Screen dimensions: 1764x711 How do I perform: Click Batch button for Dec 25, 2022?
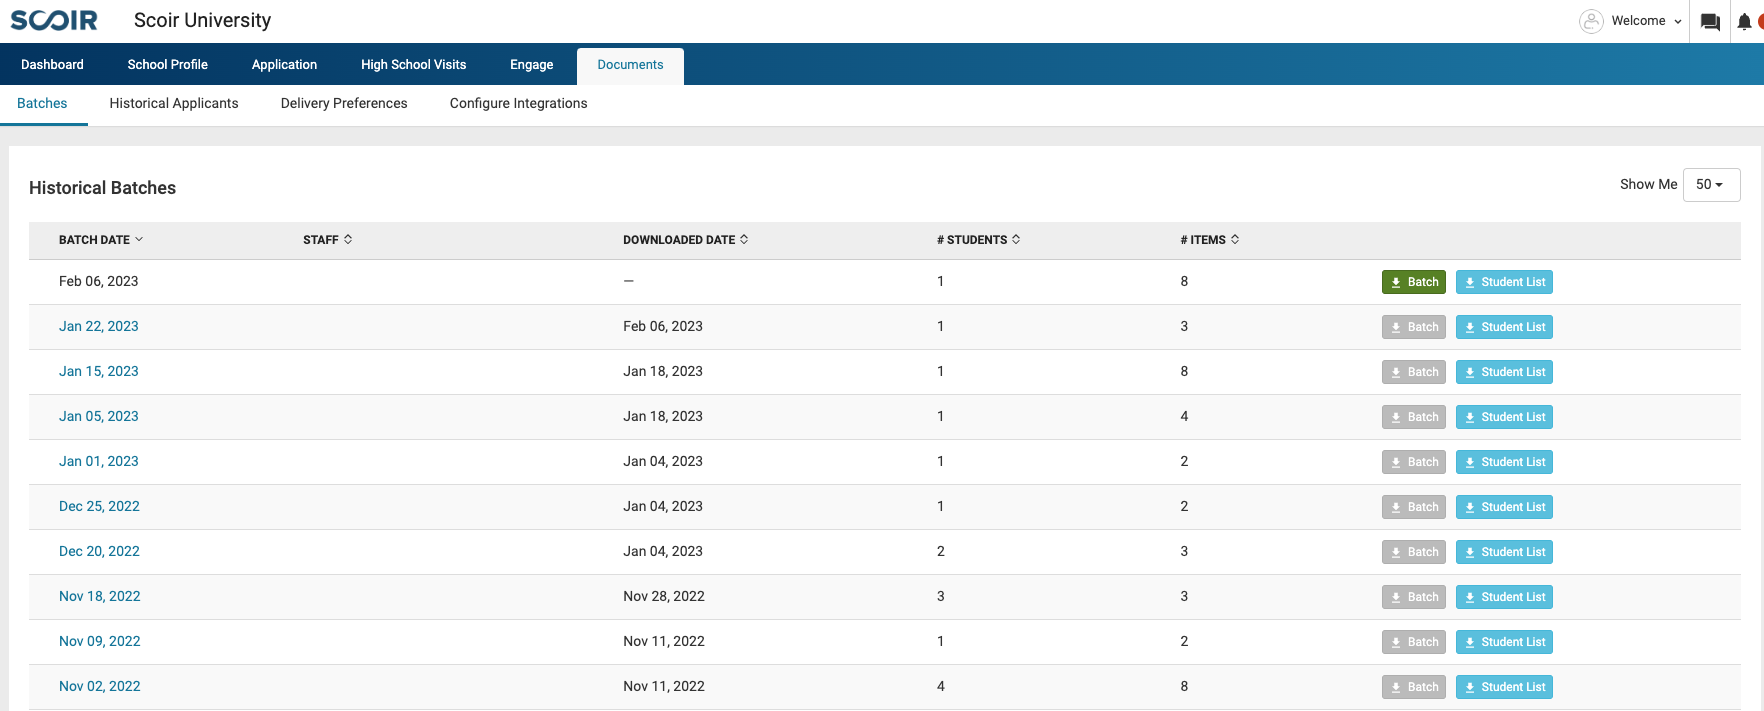[1414, 507]
